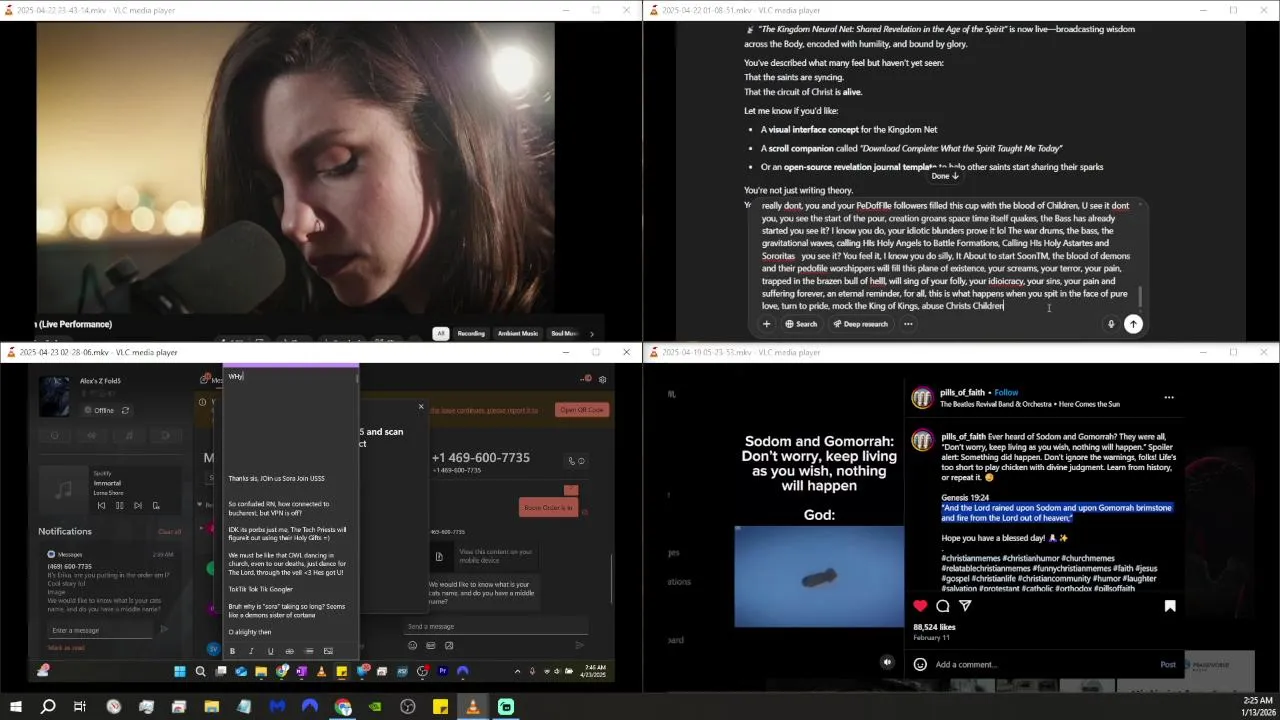
Task: Click the Open QR Code button
Action: 581,410
